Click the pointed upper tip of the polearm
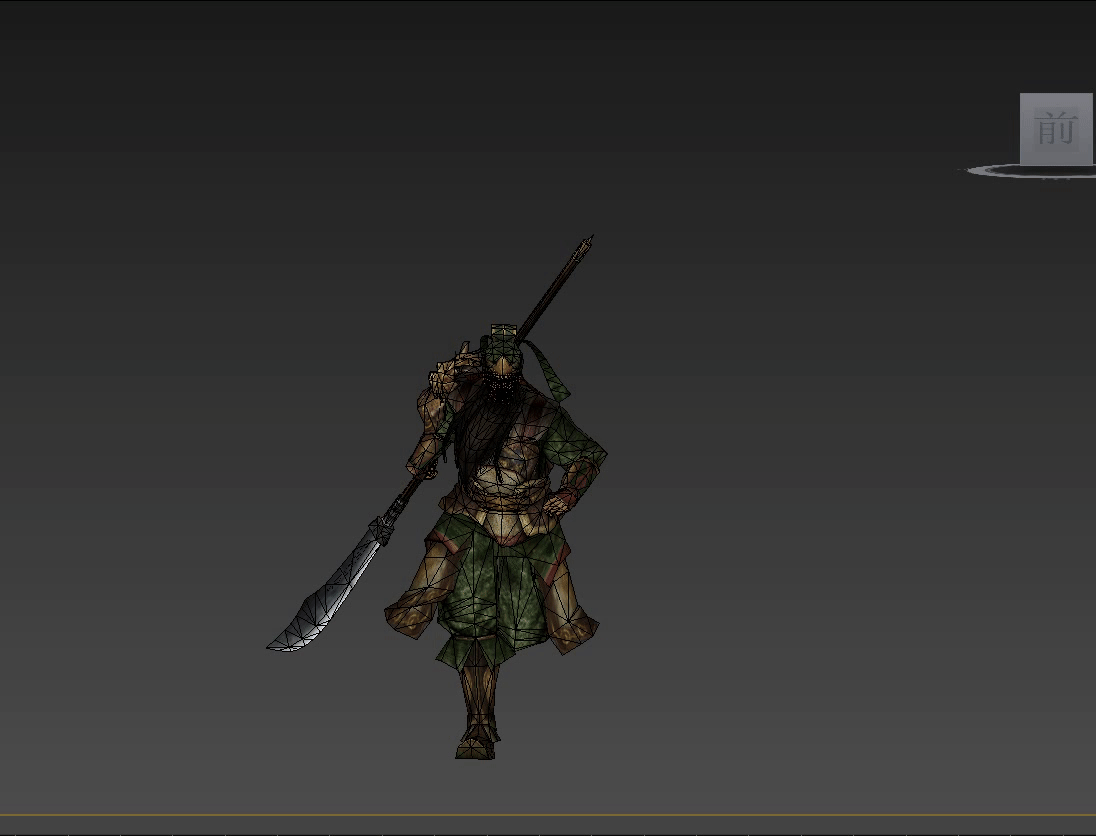1096x836 pixels. [x=588, y=241]
